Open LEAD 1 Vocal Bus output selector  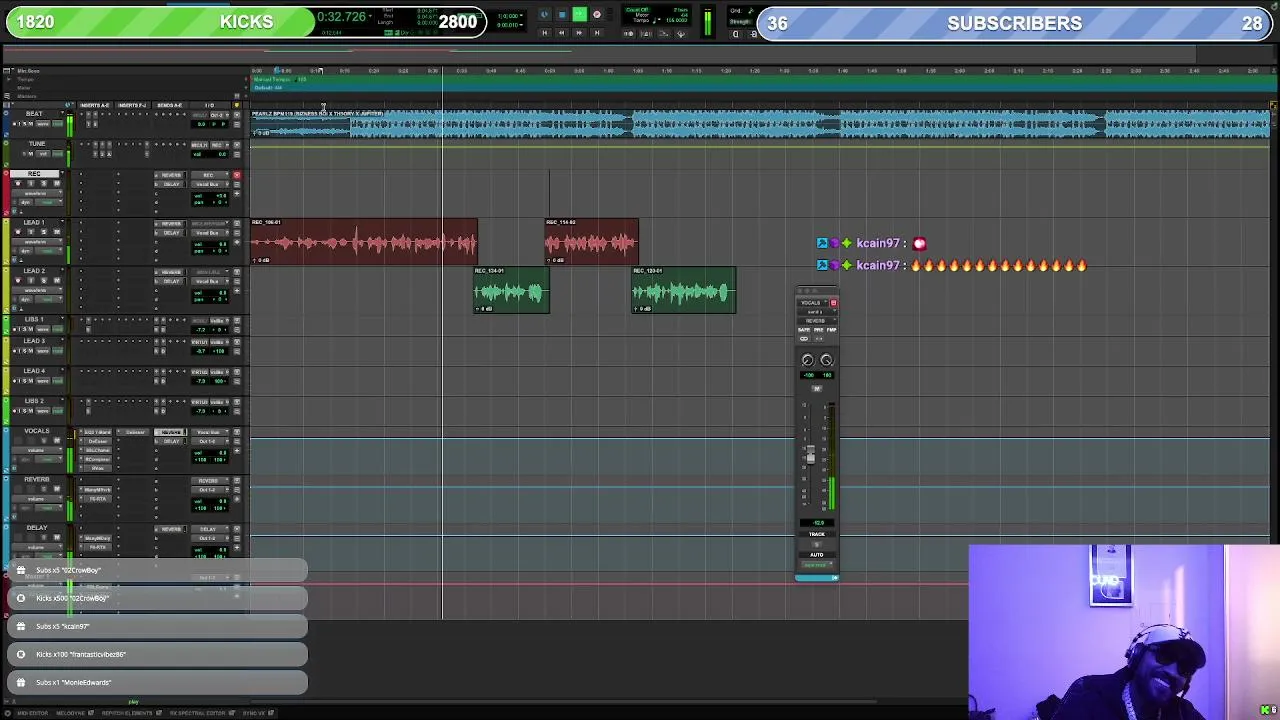tap(209, 233)
